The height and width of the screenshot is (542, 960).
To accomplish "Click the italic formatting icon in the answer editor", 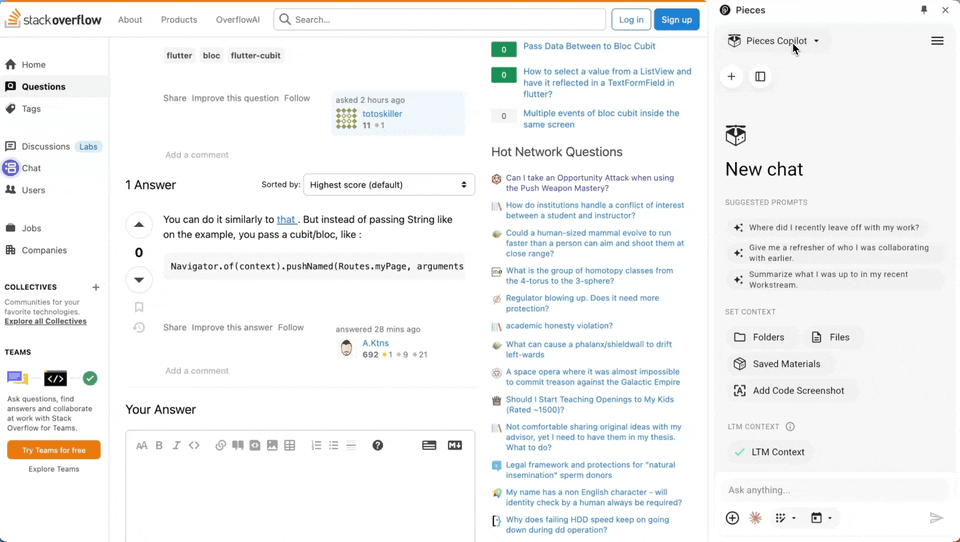I will (x=176, y=445).
